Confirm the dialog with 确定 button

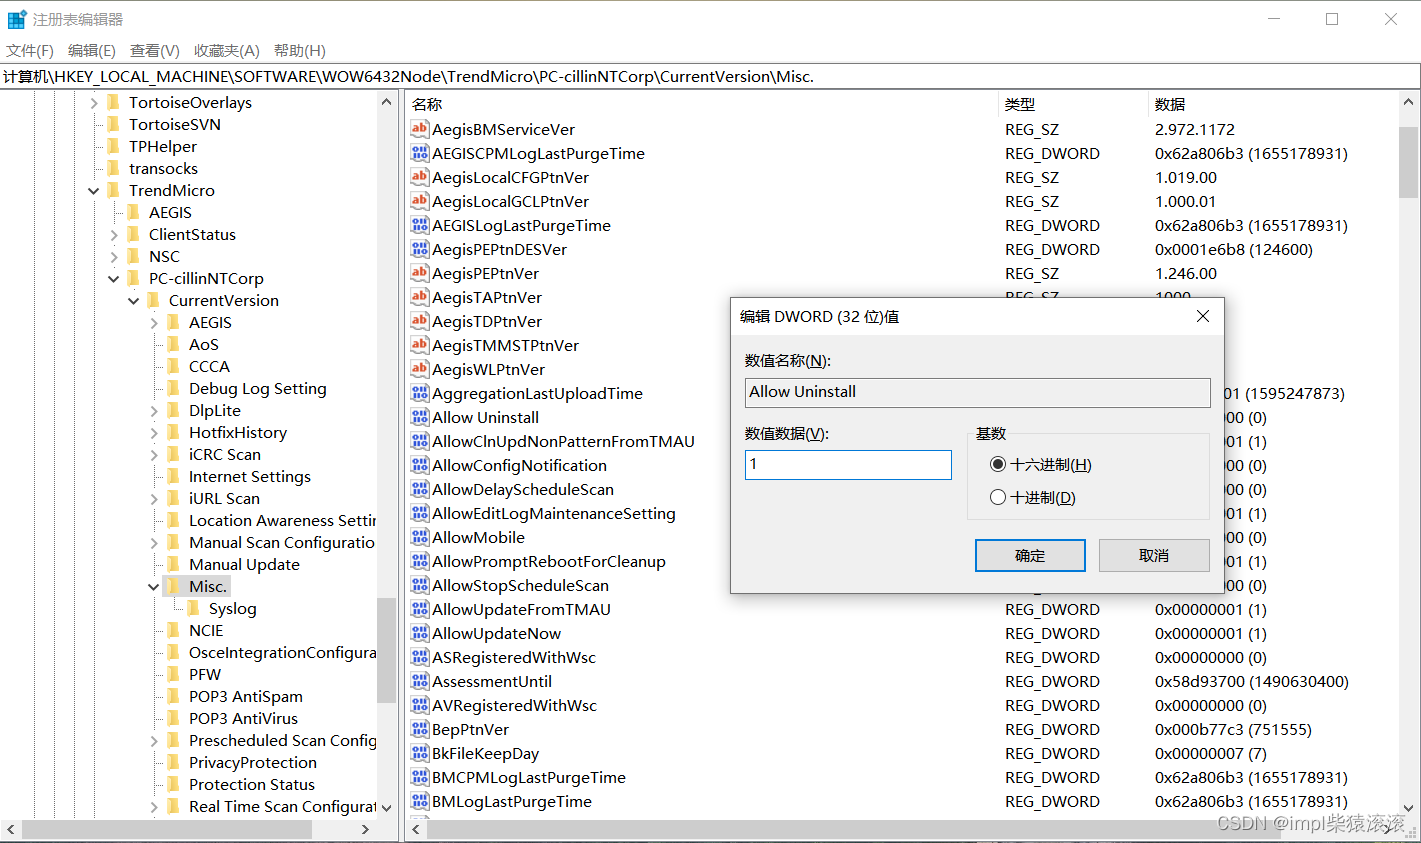pyautogui.click(x=1030, y=555)
